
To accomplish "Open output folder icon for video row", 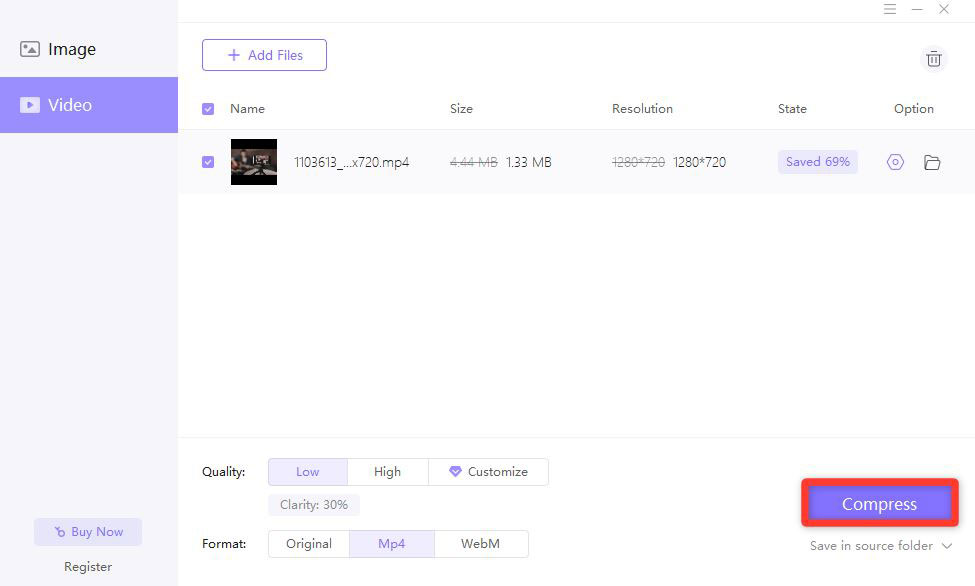I will click(932, 162).
